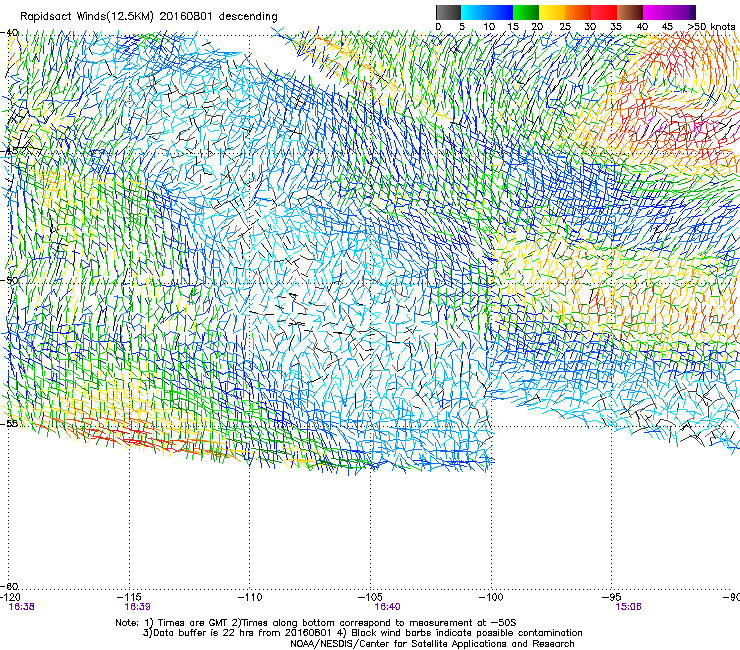
Task: Click the '0' label under the color bar
Action: [x=438, y=26]
